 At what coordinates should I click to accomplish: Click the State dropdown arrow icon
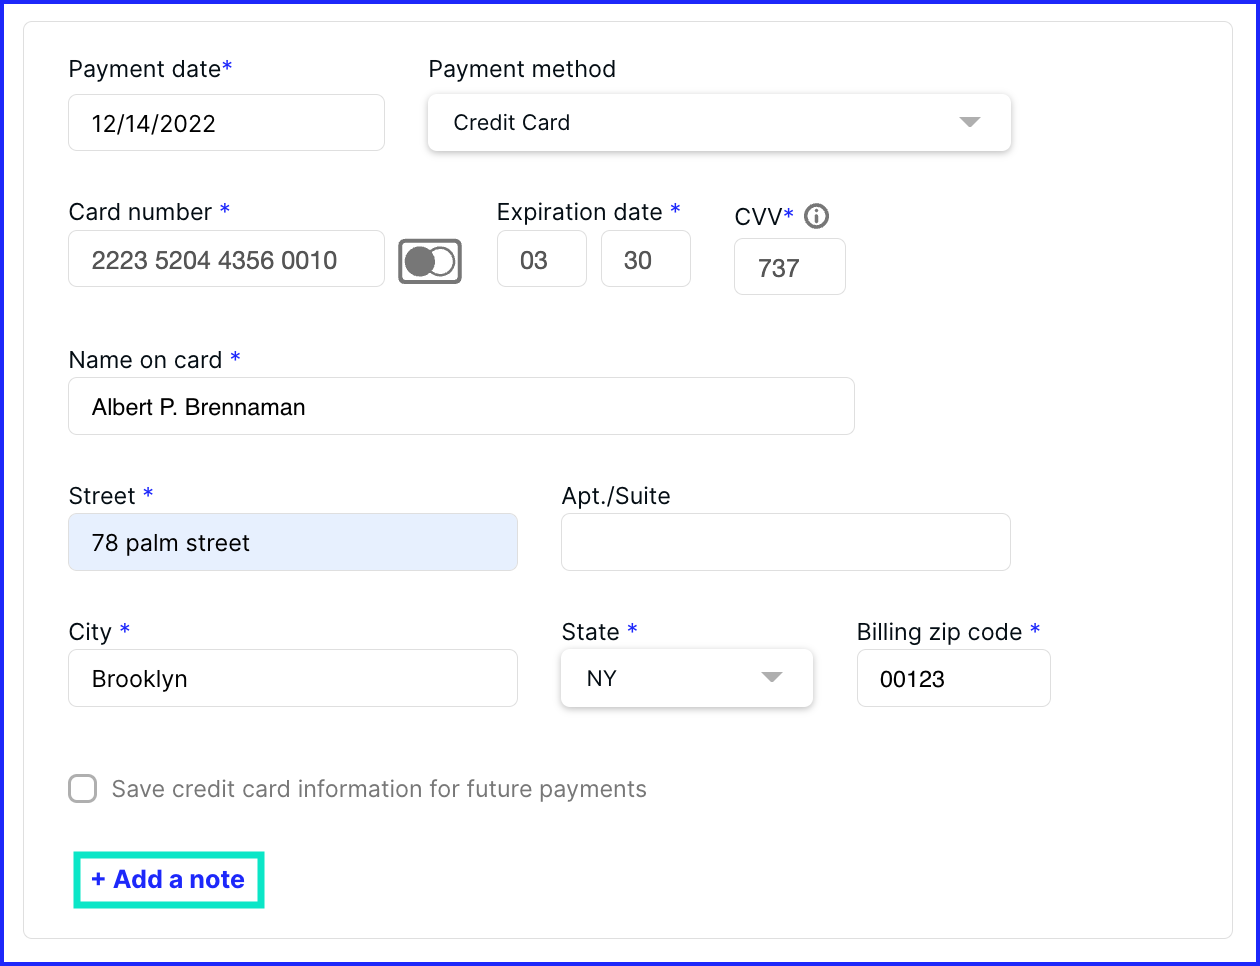[x=771, y=678]
